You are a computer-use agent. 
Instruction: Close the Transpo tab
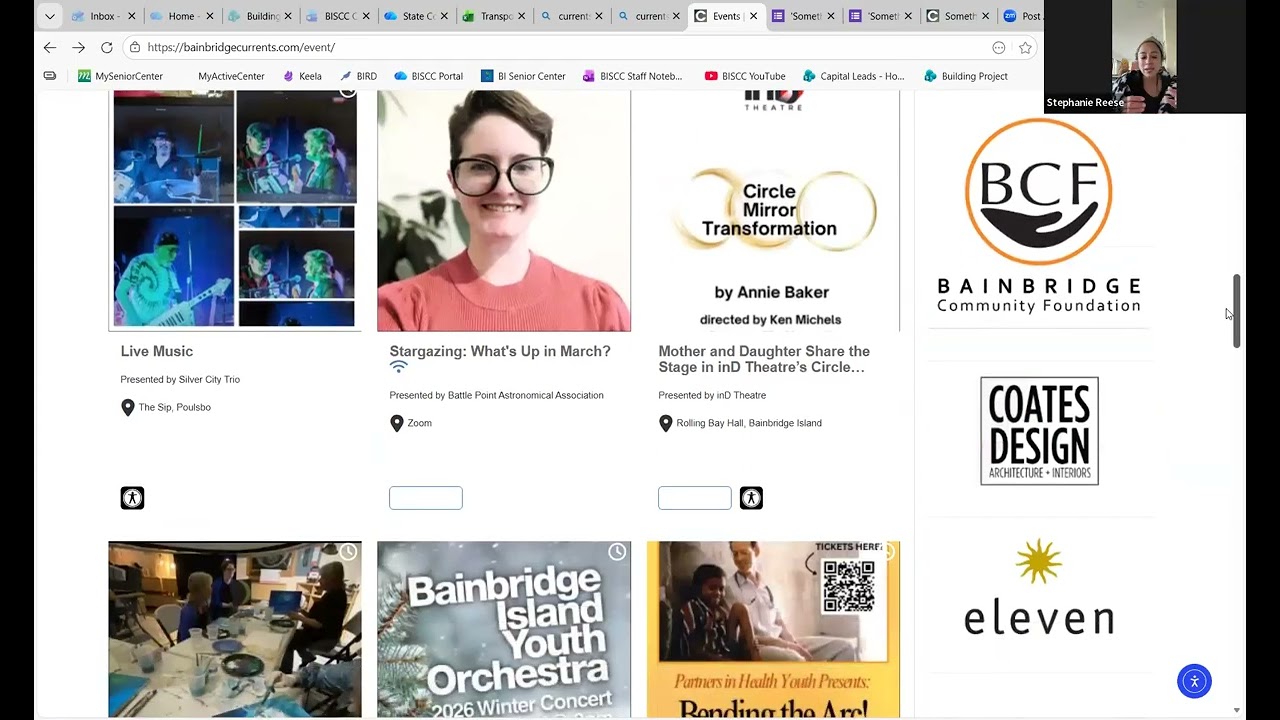[x=521, y=16]
